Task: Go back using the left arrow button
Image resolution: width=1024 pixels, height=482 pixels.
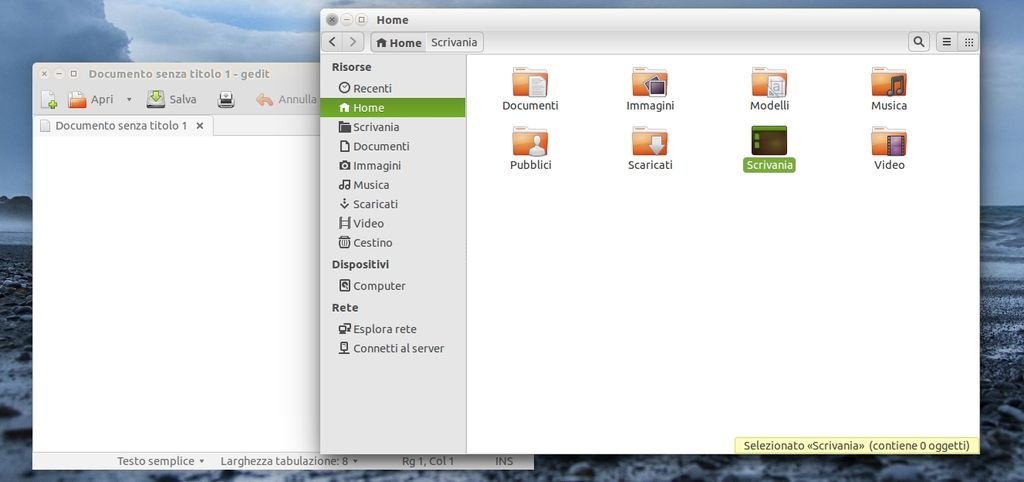Action: 333,42
